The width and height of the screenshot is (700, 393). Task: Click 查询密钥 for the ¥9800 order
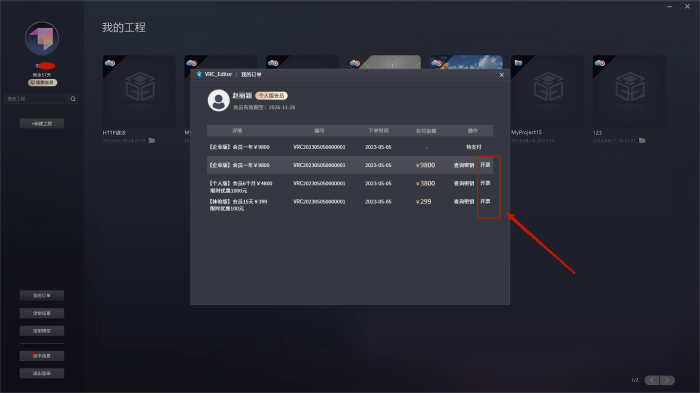(x=464, y=165)
